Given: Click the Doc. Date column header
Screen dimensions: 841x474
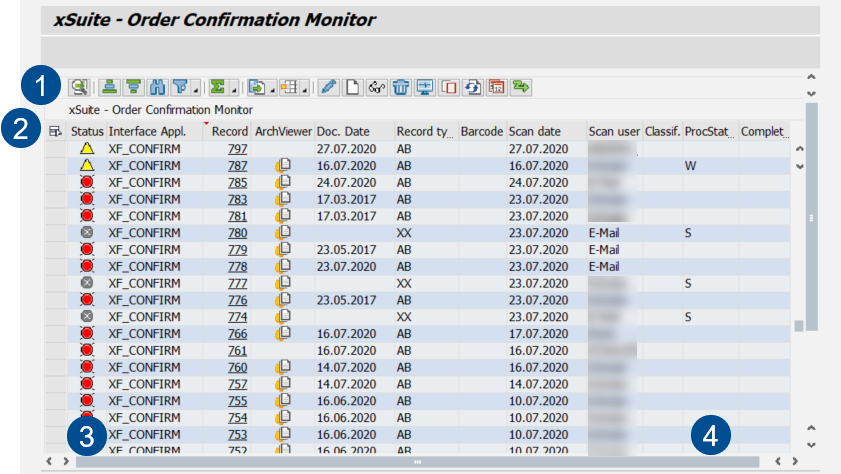Looking at the screenshot, I should click(x=355, y=131).
